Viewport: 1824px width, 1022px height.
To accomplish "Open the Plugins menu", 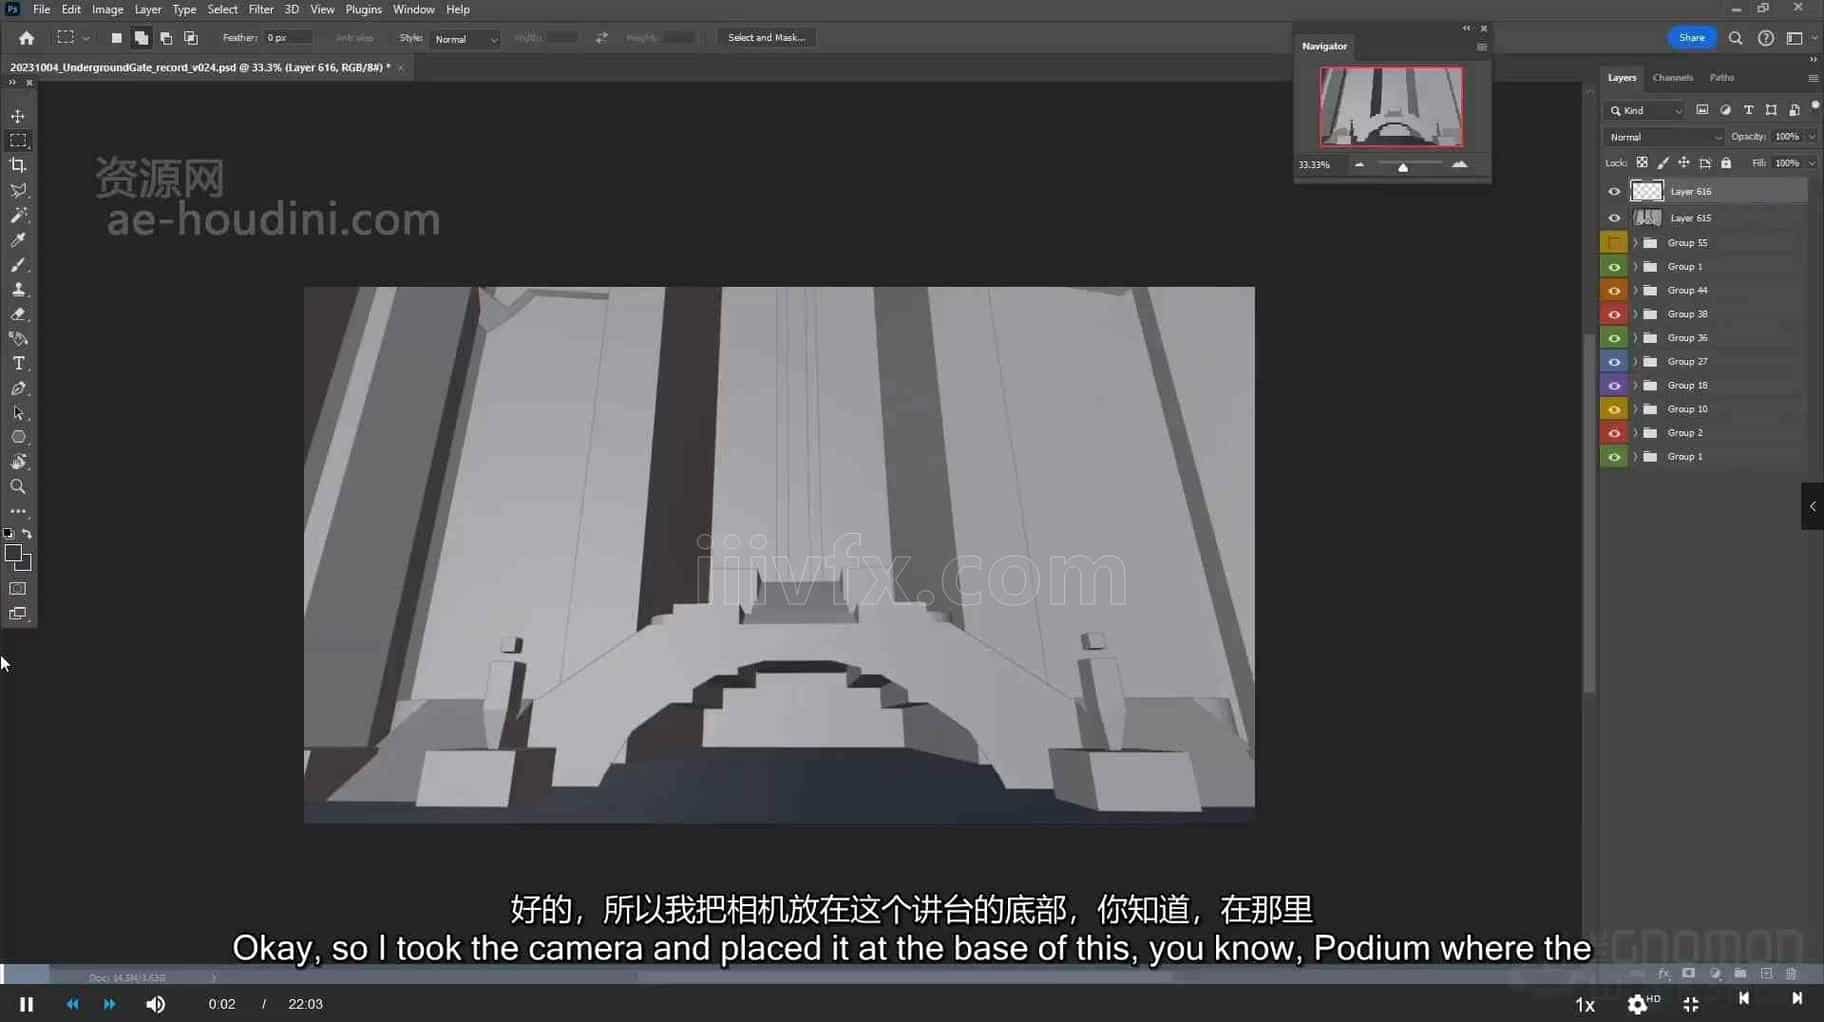I will 363,9.
